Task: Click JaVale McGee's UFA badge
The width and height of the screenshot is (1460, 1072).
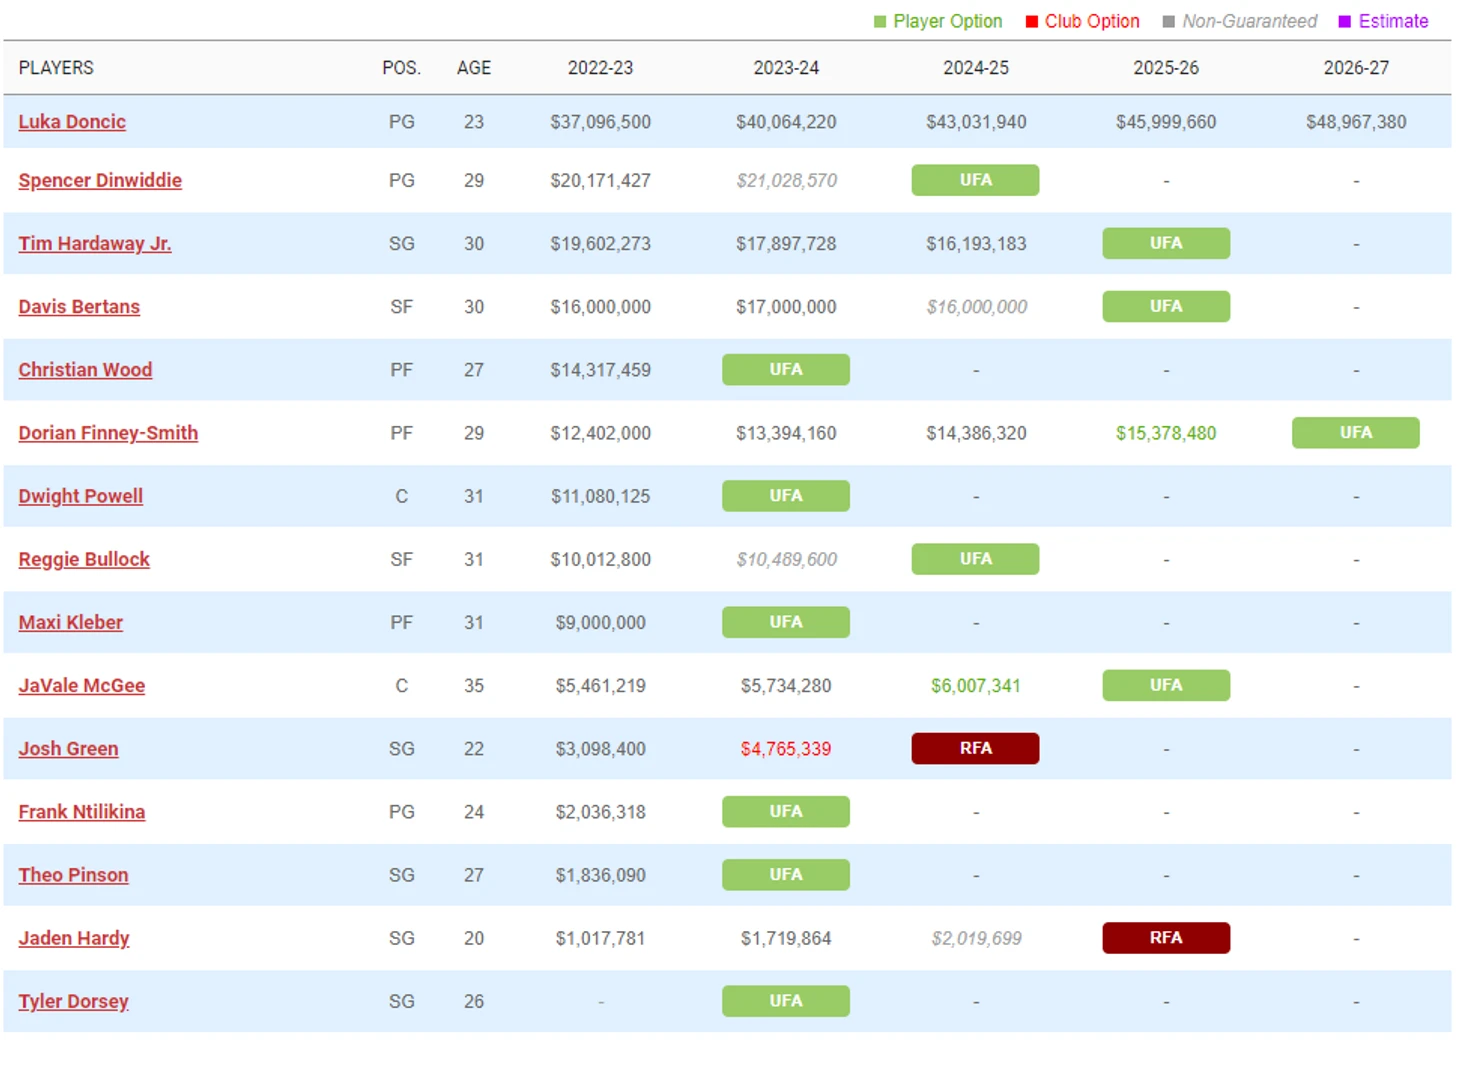Action: (x=1166, y=685)
